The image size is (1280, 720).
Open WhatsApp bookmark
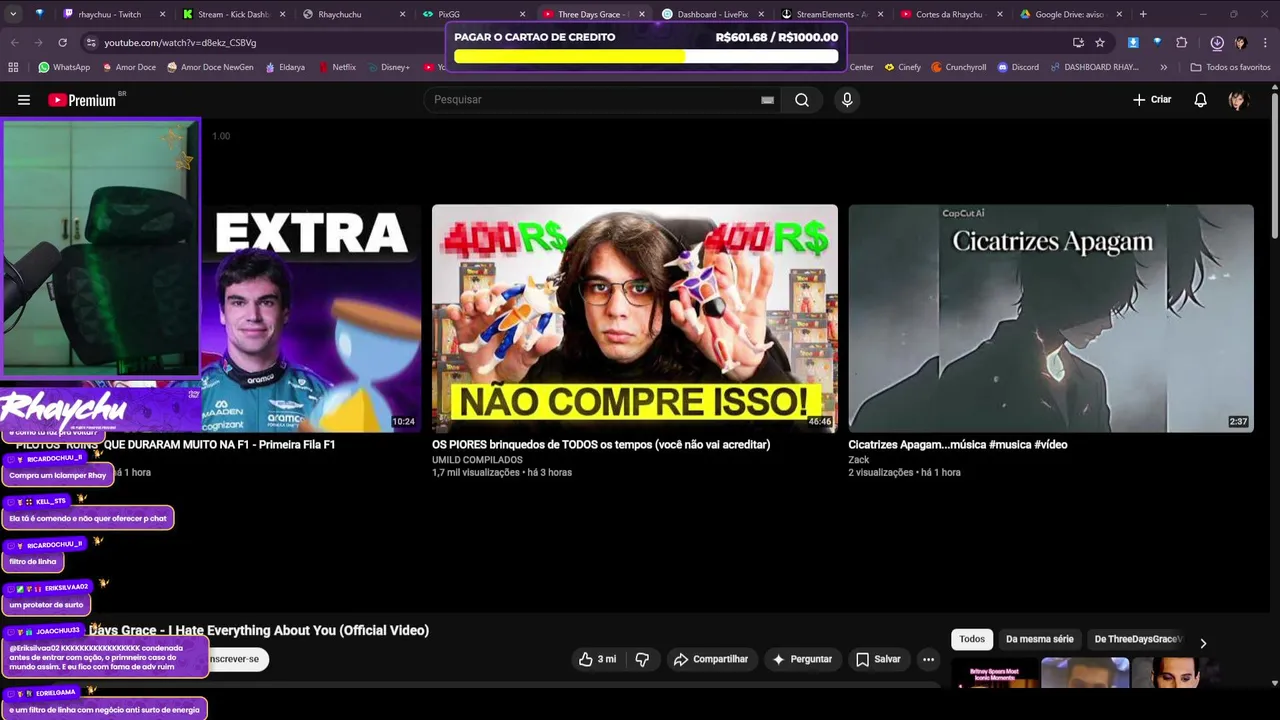64,67
